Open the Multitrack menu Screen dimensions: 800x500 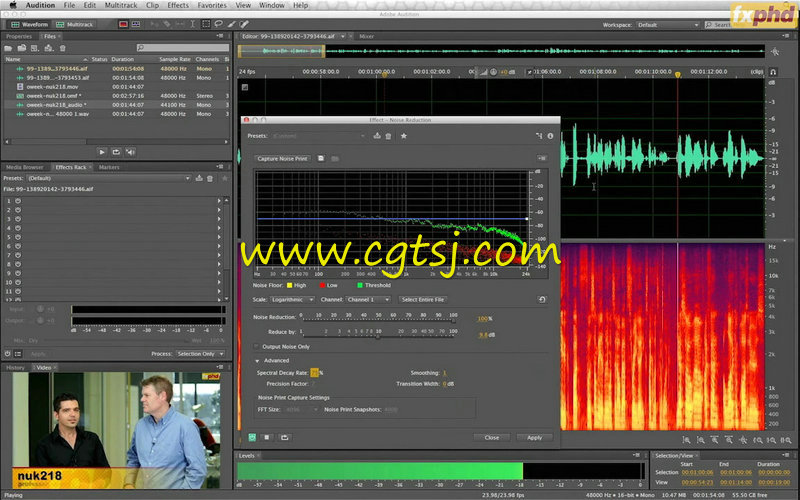(121, 5)
